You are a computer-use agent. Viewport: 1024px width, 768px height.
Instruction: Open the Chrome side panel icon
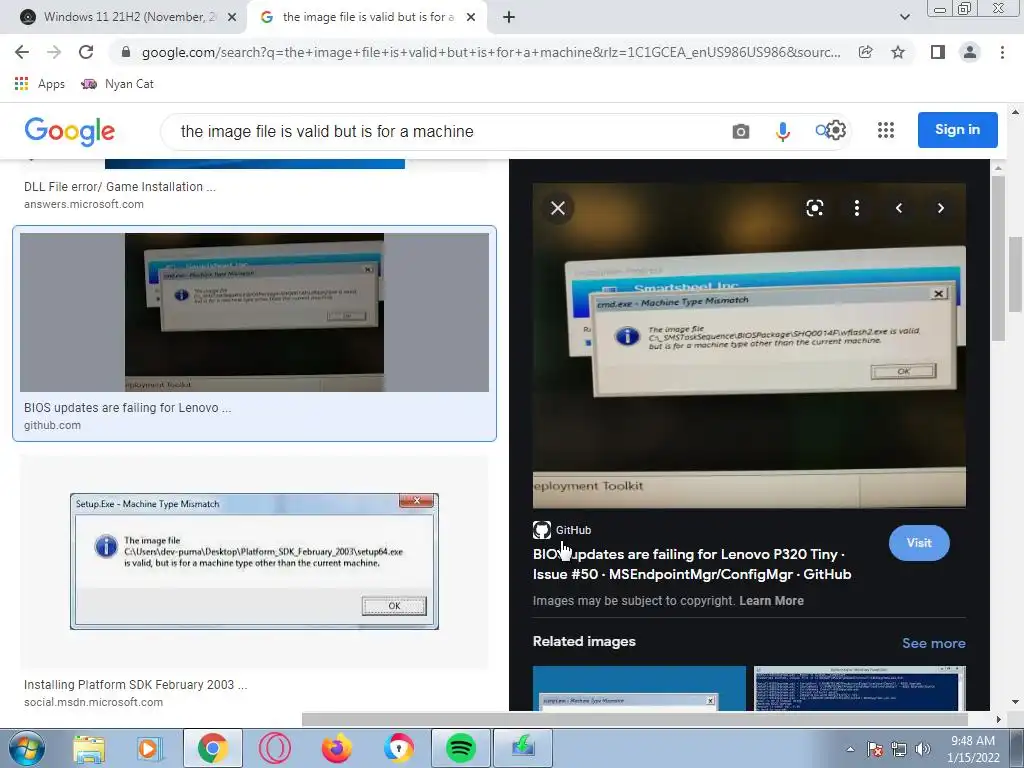point(937,52)
